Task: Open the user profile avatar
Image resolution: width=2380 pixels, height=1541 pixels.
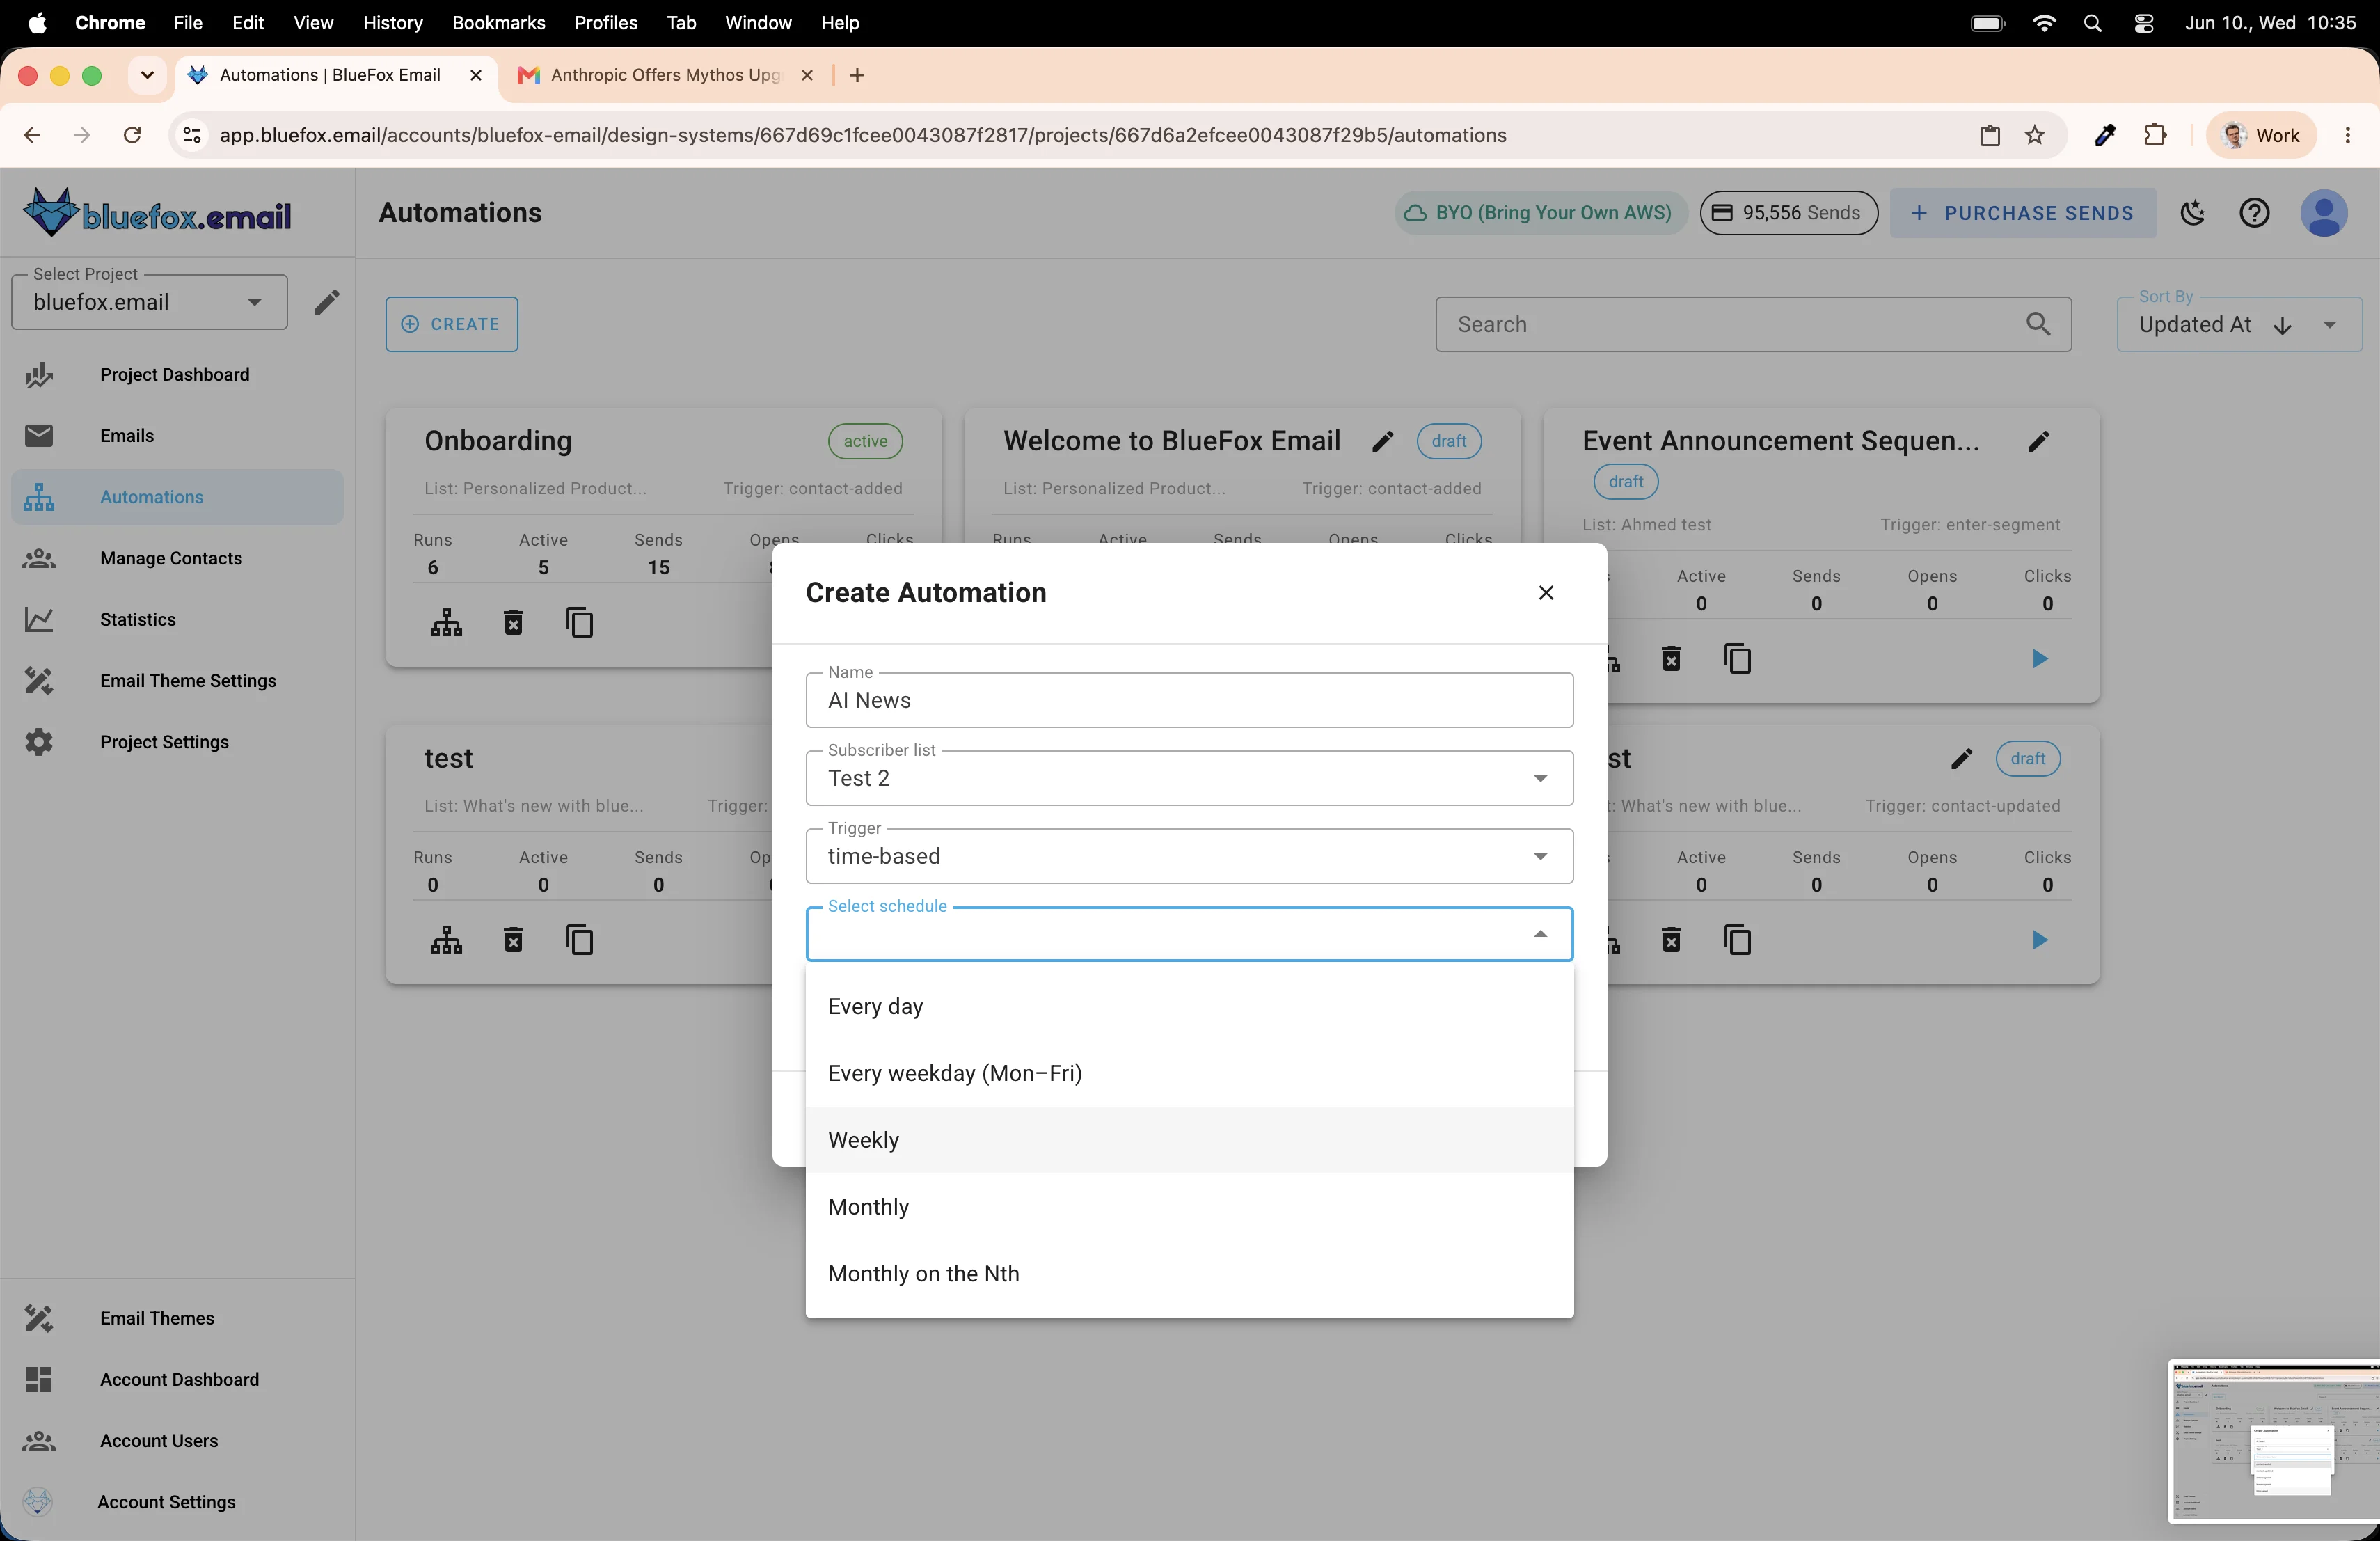Action: coord(2323,213)
